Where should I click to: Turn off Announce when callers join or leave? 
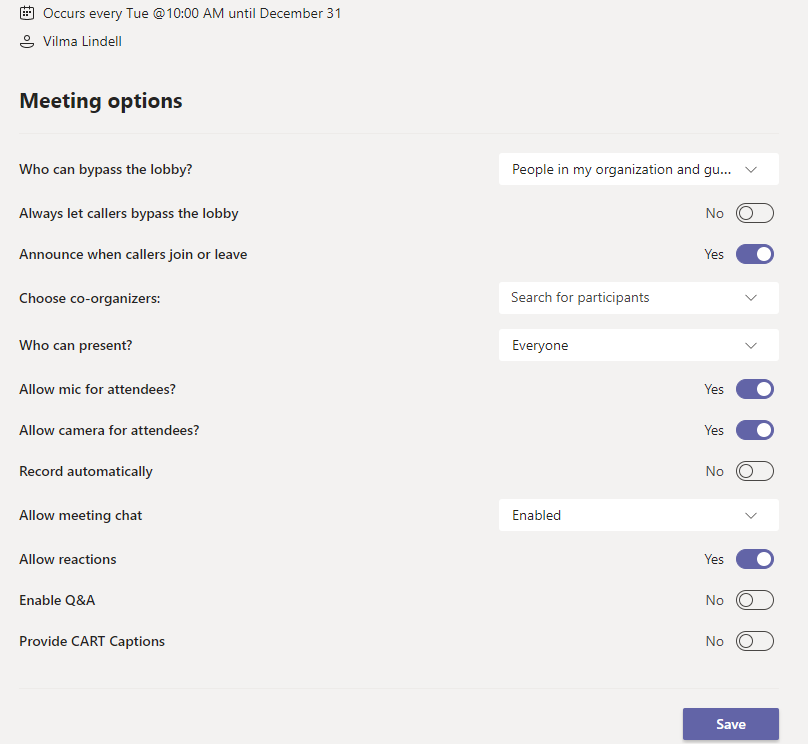pos(754,254)
